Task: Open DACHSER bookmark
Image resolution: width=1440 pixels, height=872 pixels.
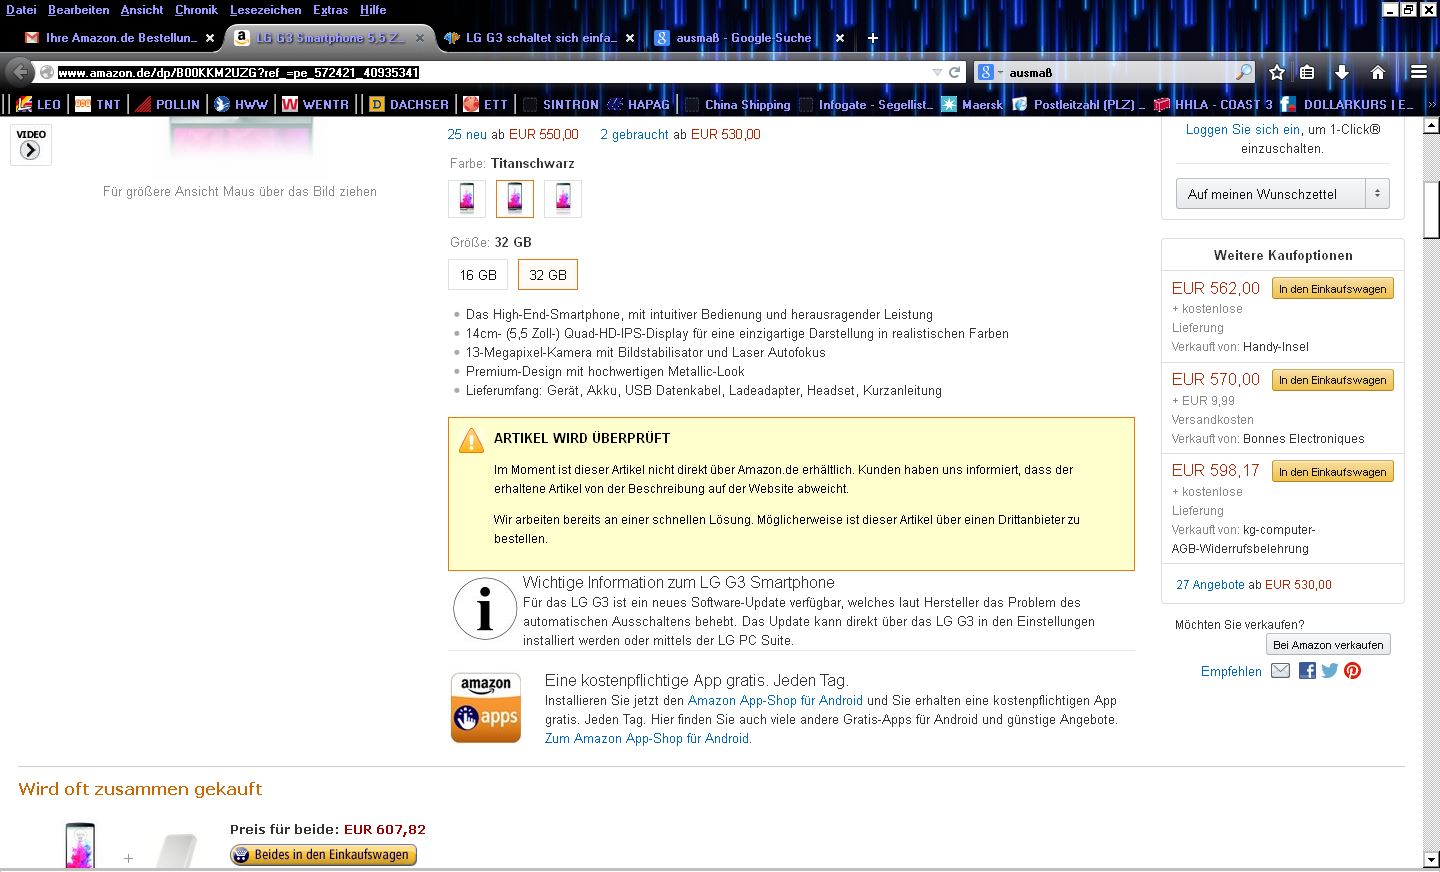Action: click(408, 104)
